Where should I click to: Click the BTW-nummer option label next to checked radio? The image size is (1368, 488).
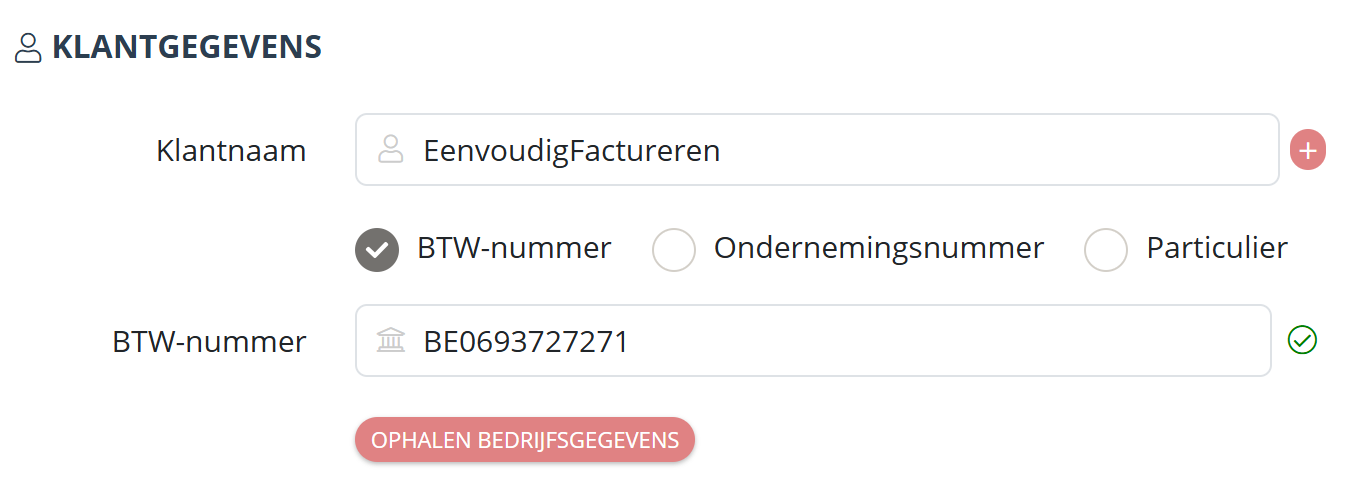tap(514, 248)
